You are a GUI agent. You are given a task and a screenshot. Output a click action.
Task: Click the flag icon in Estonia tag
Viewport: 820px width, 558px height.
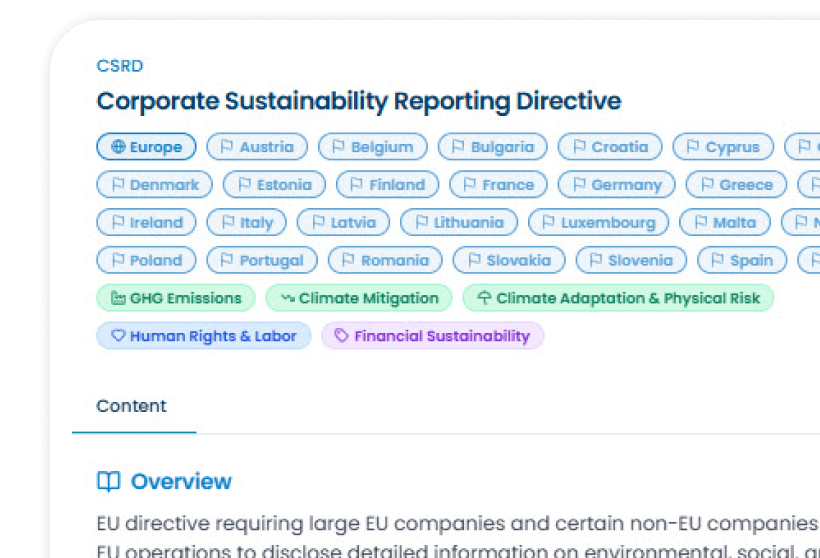244,184
